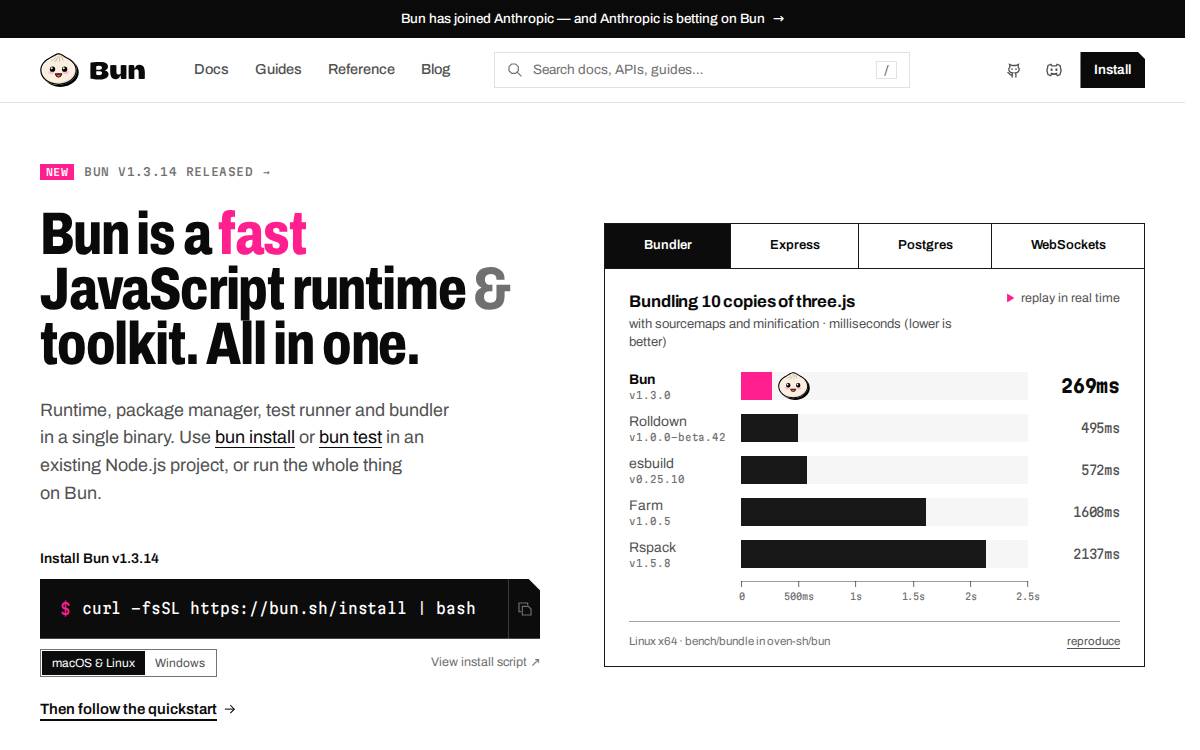Click the Rspack v1.5.8 label
Screen dimensions: 1200x750
point(653,555)
